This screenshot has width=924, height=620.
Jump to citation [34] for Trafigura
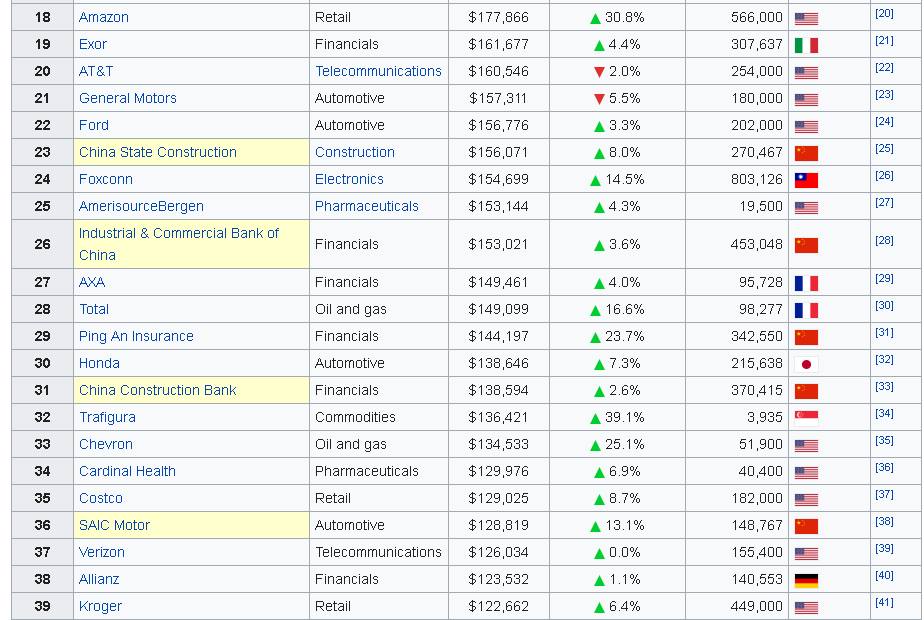(884, 414)
